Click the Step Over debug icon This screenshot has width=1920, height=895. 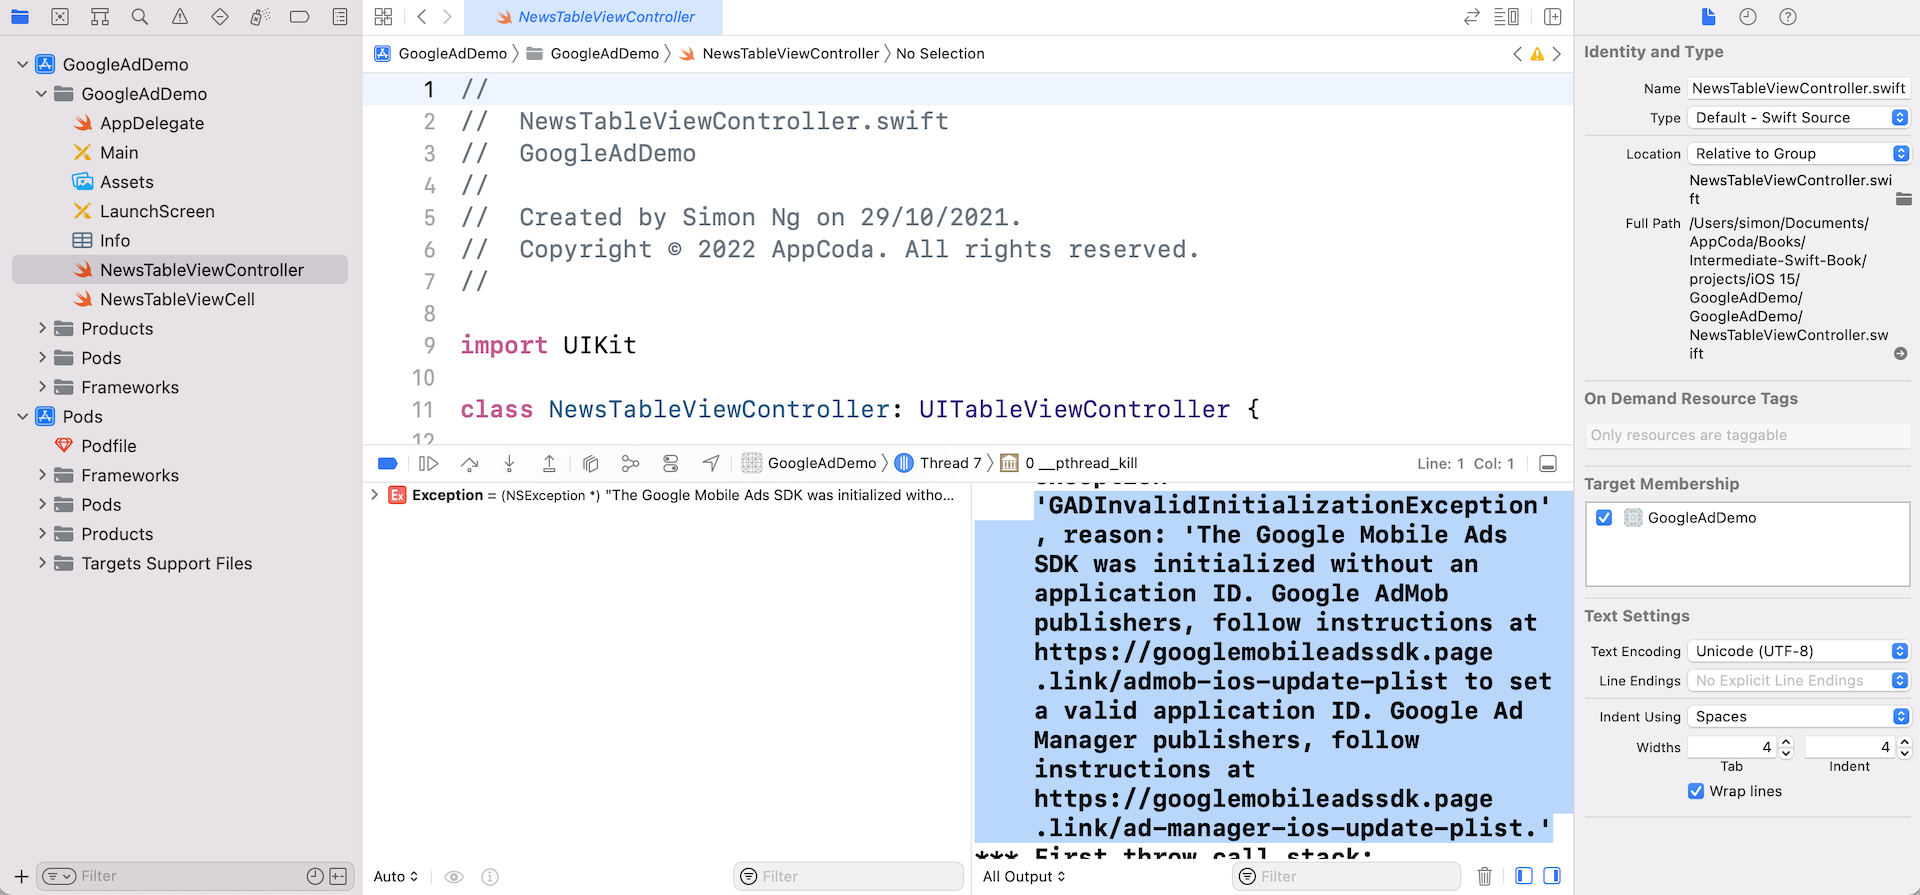pyautogui.click(x=469, y=463)
